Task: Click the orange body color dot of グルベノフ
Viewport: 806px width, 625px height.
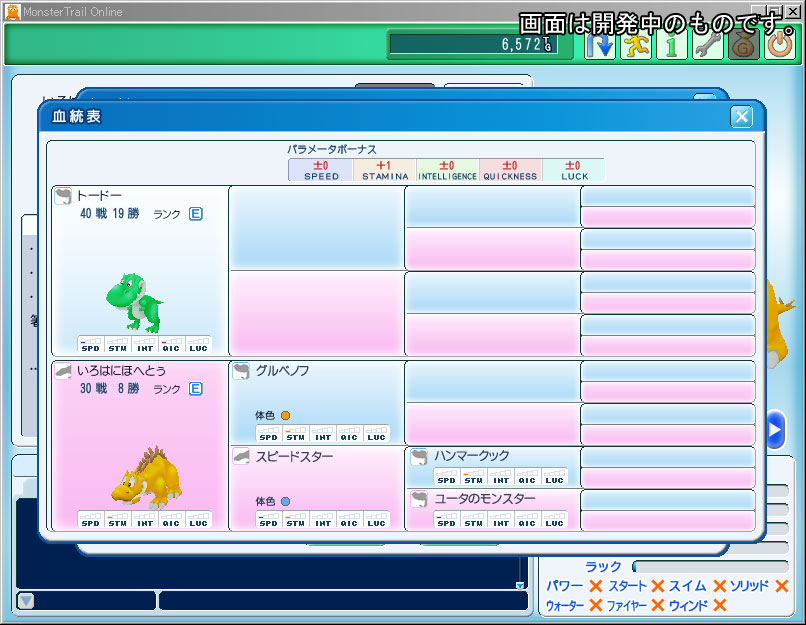Action: (285, 415)
